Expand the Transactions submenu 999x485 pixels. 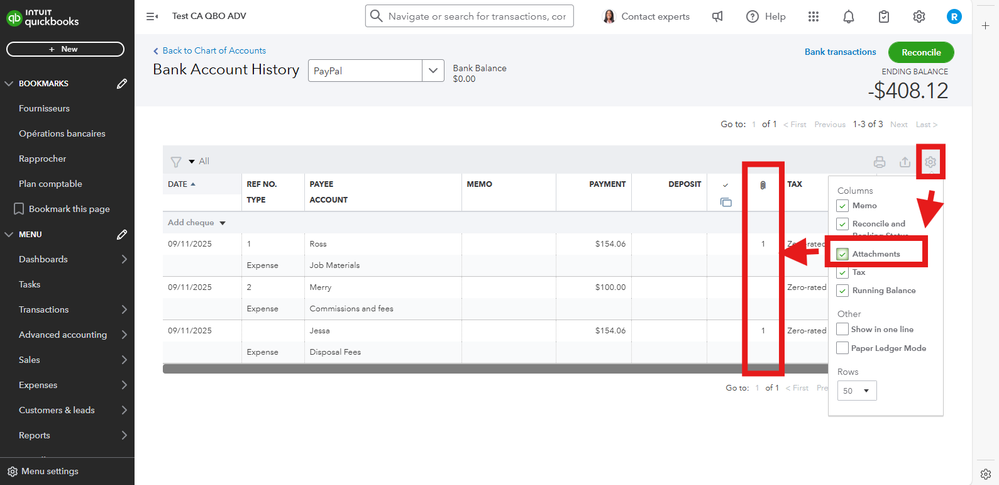point(124,310)
